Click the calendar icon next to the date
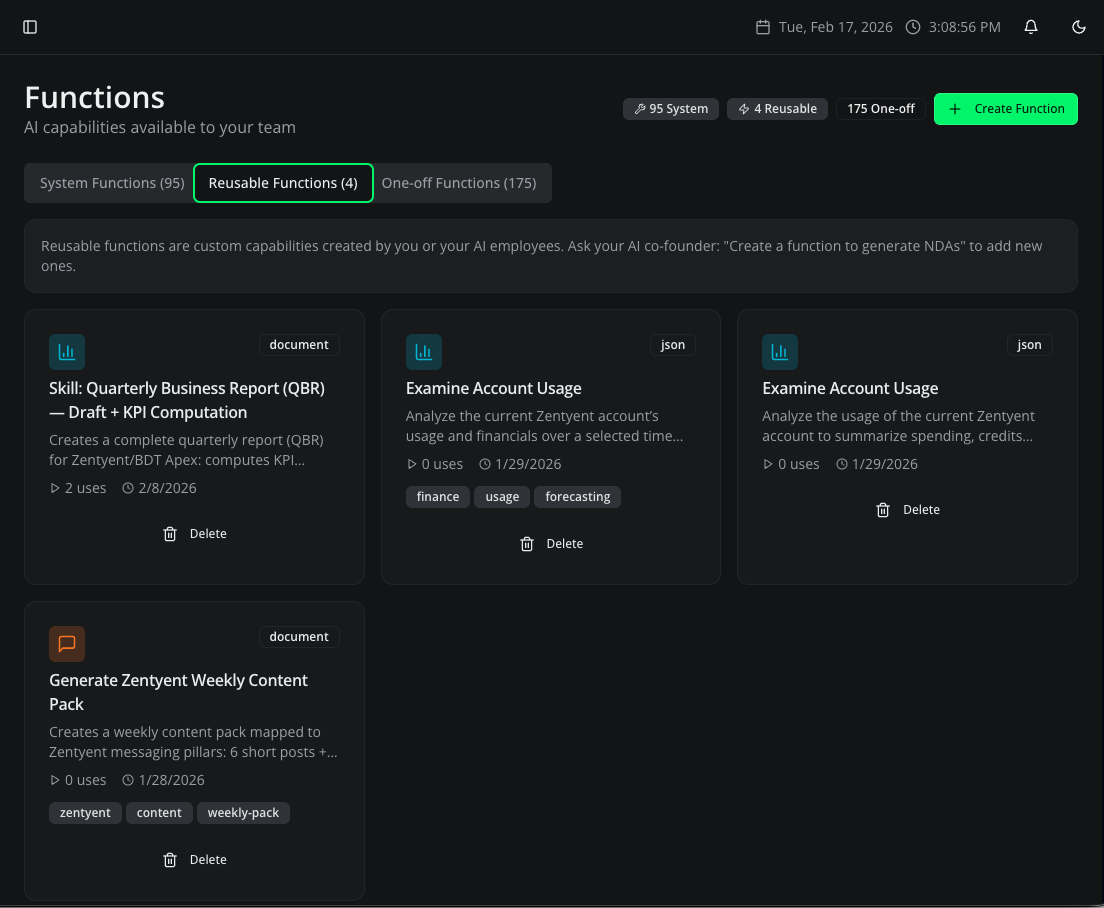The width and height of the screenshot is (1104, 908). 763,27
